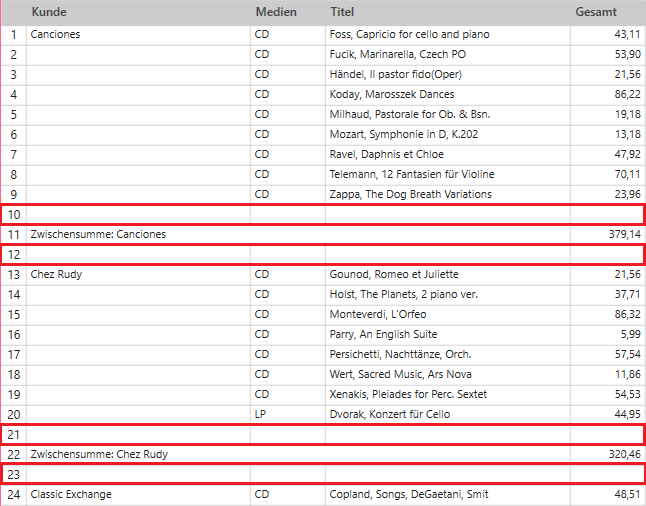The height and width of the screenshot is (506, 646).
Task: Select the Canciones customer cell
Action: [138, 35]
